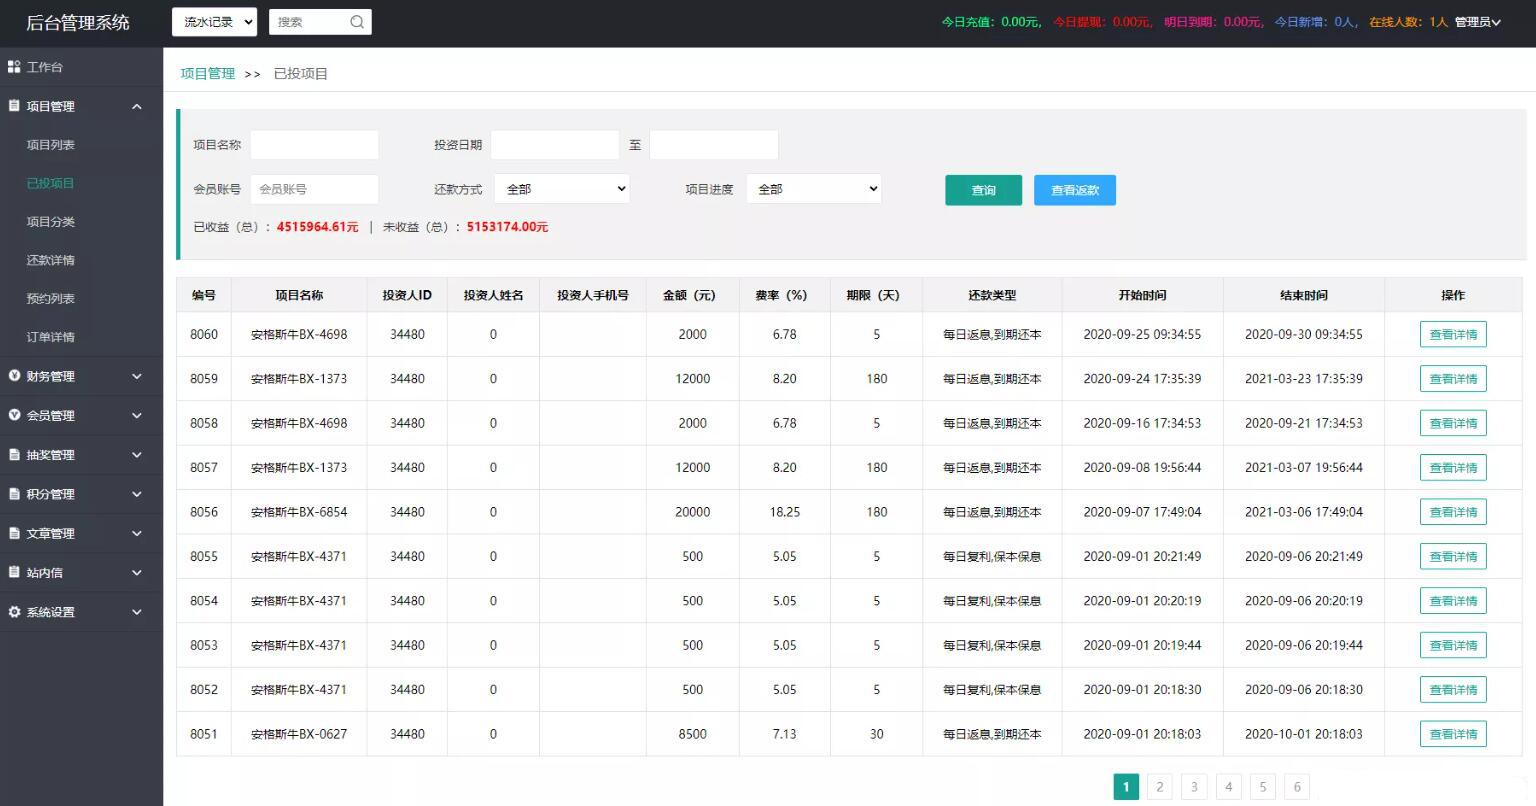Screen dimensions: 1536x806
Task: Click the 工作台 dashboard icon in sidebar
Action: 14,67
